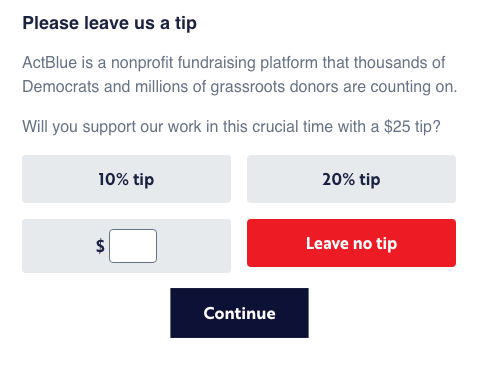Pick a ten percent tip
The image size is (478, 367).
(x=126, y=179)
